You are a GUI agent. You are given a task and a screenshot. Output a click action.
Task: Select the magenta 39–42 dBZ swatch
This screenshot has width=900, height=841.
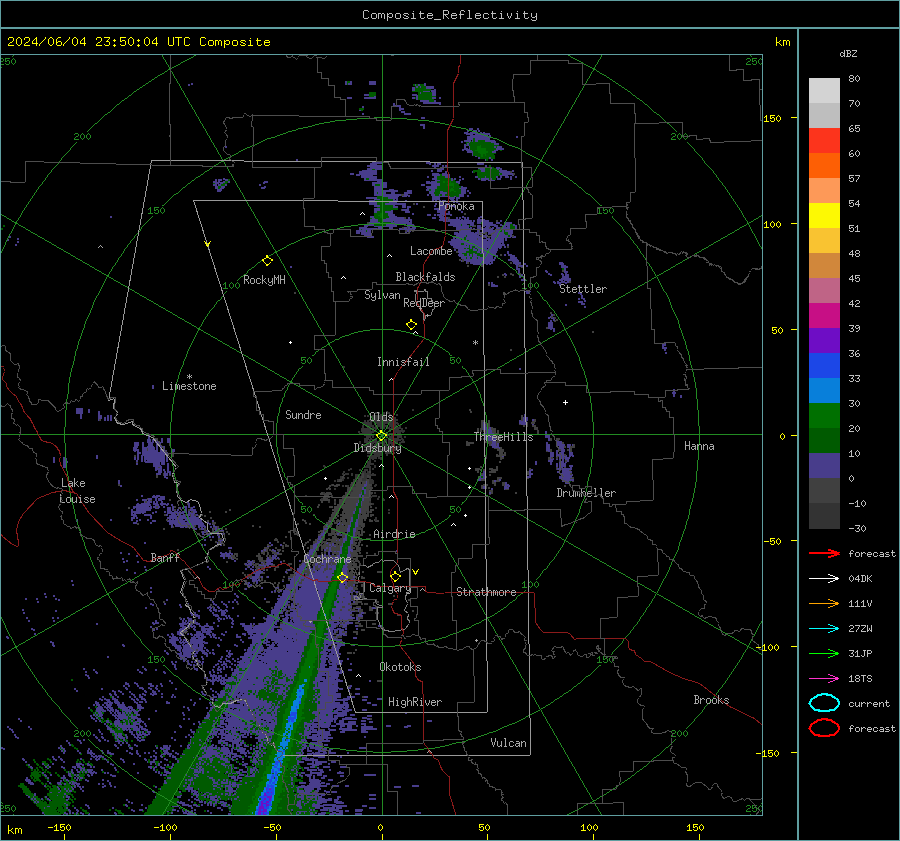pyautogui.click(x=824, y=316)
